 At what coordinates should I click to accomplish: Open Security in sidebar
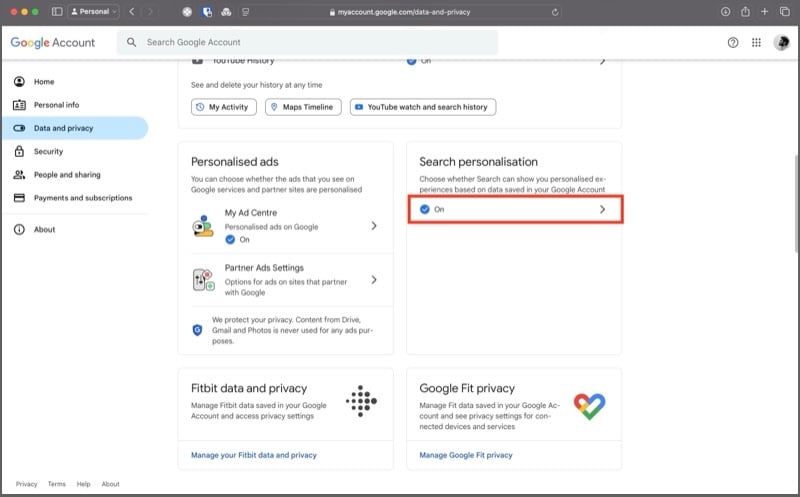tap(75, 152)
